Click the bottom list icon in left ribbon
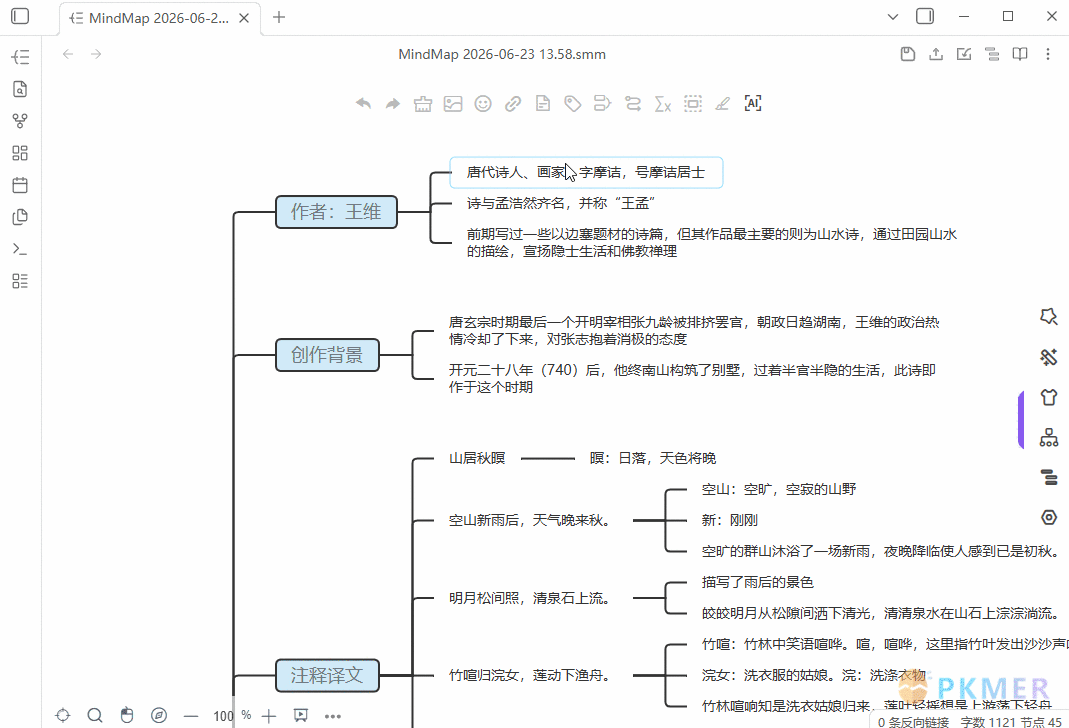1069x728 pixels. (20, 281)
